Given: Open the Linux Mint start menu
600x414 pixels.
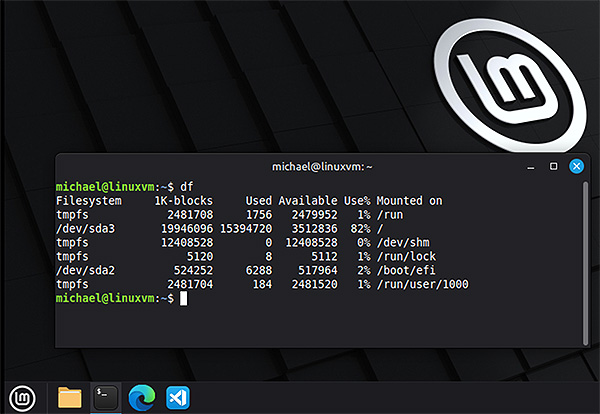Looking at the screenshot, I should click(22, 398).
